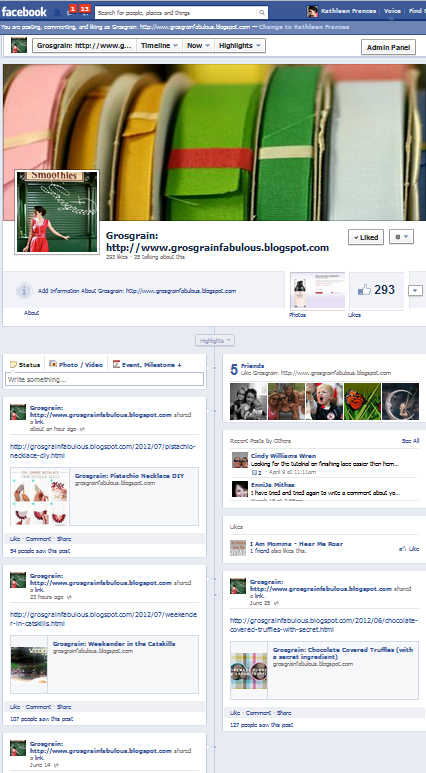This screenshot has width=426, height=773.
Task: Open the Photos thumbnail box
Action: click(318, 291)
